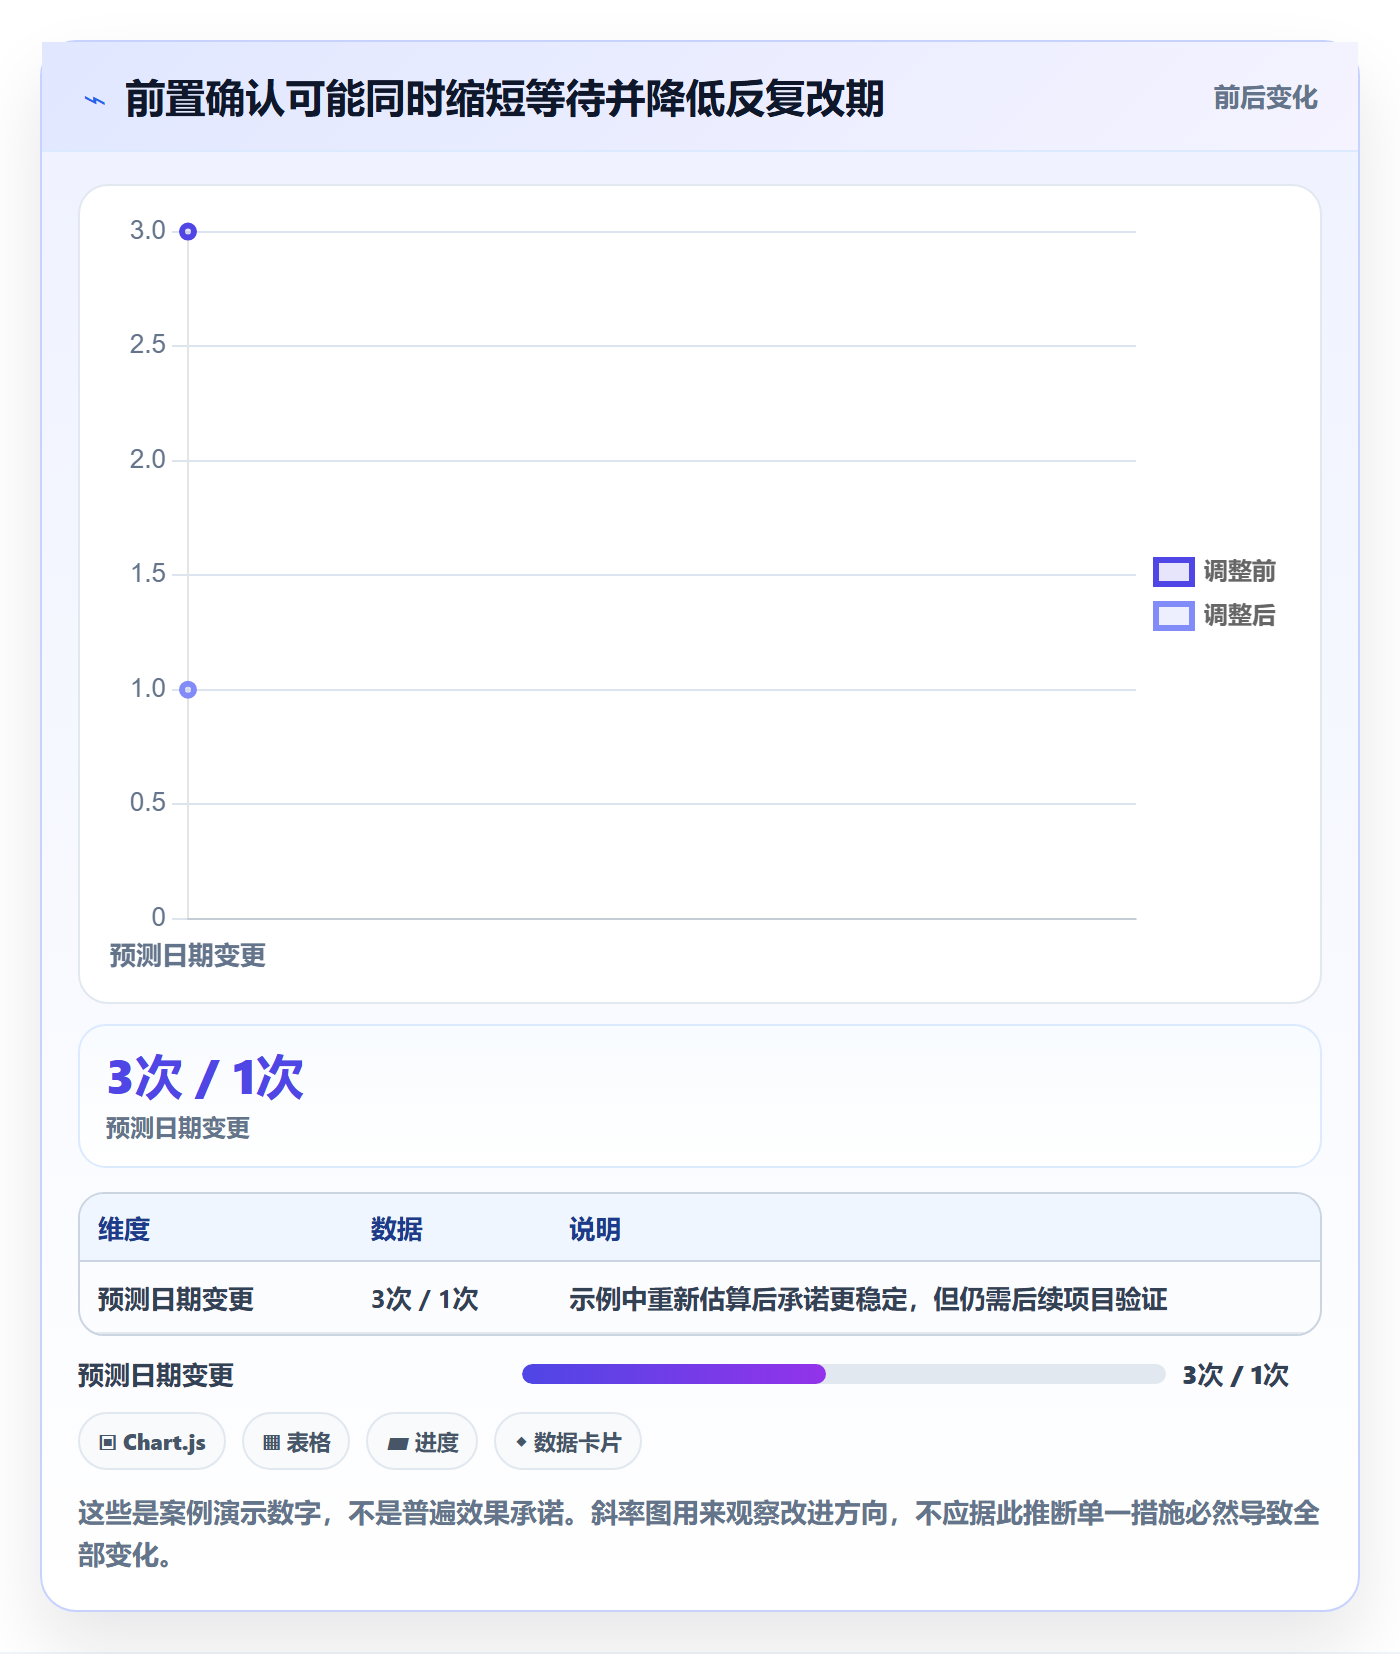Click the table cell 3次 / 1次
The width and height of the screenshot is (1400, 1654).
click(425, 1299)
